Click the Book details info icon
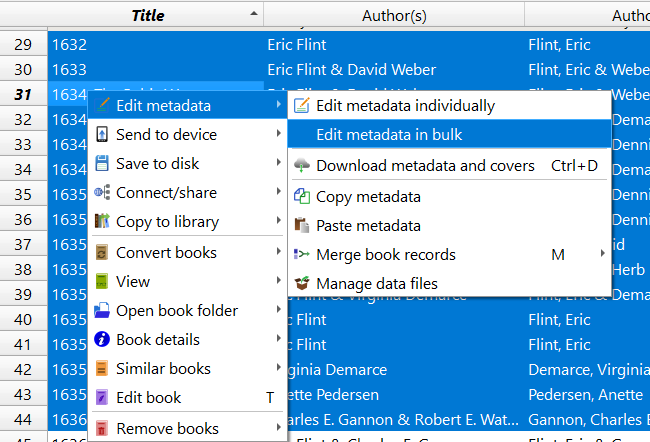 pos(102,339)
